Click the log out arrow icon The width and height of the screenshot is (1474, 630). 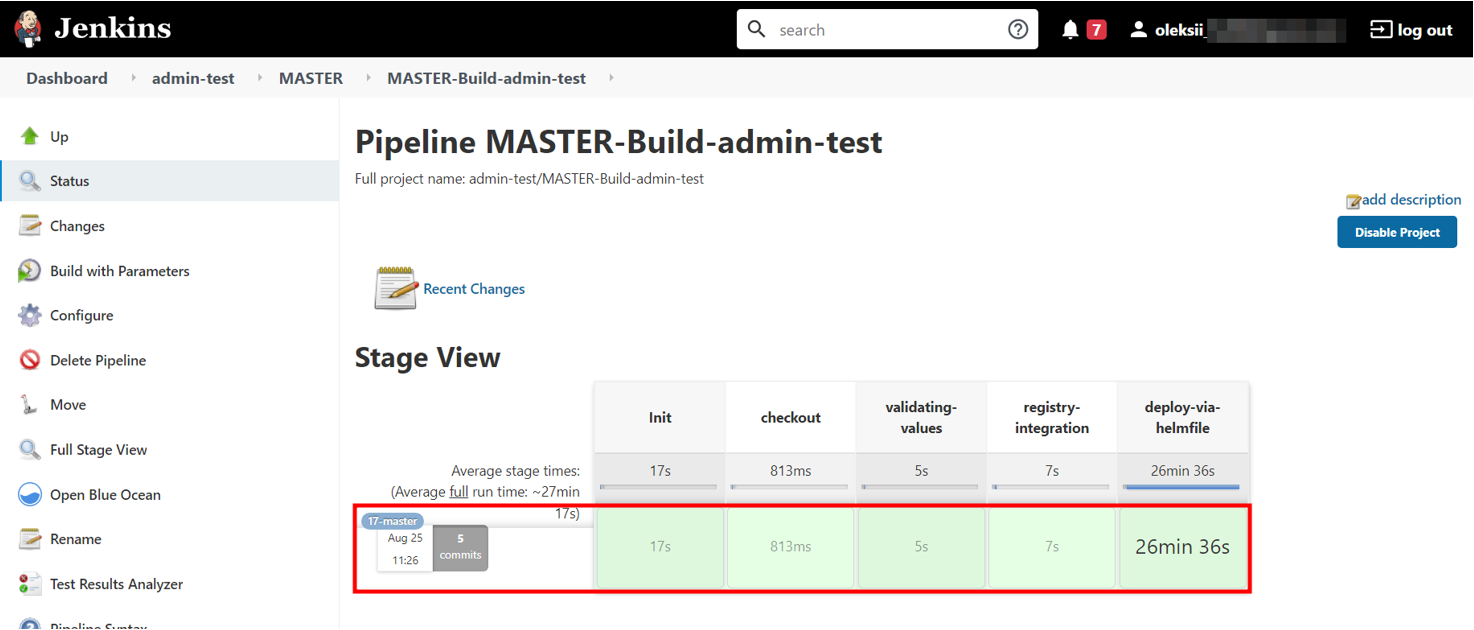click(x=1381, y=29)
